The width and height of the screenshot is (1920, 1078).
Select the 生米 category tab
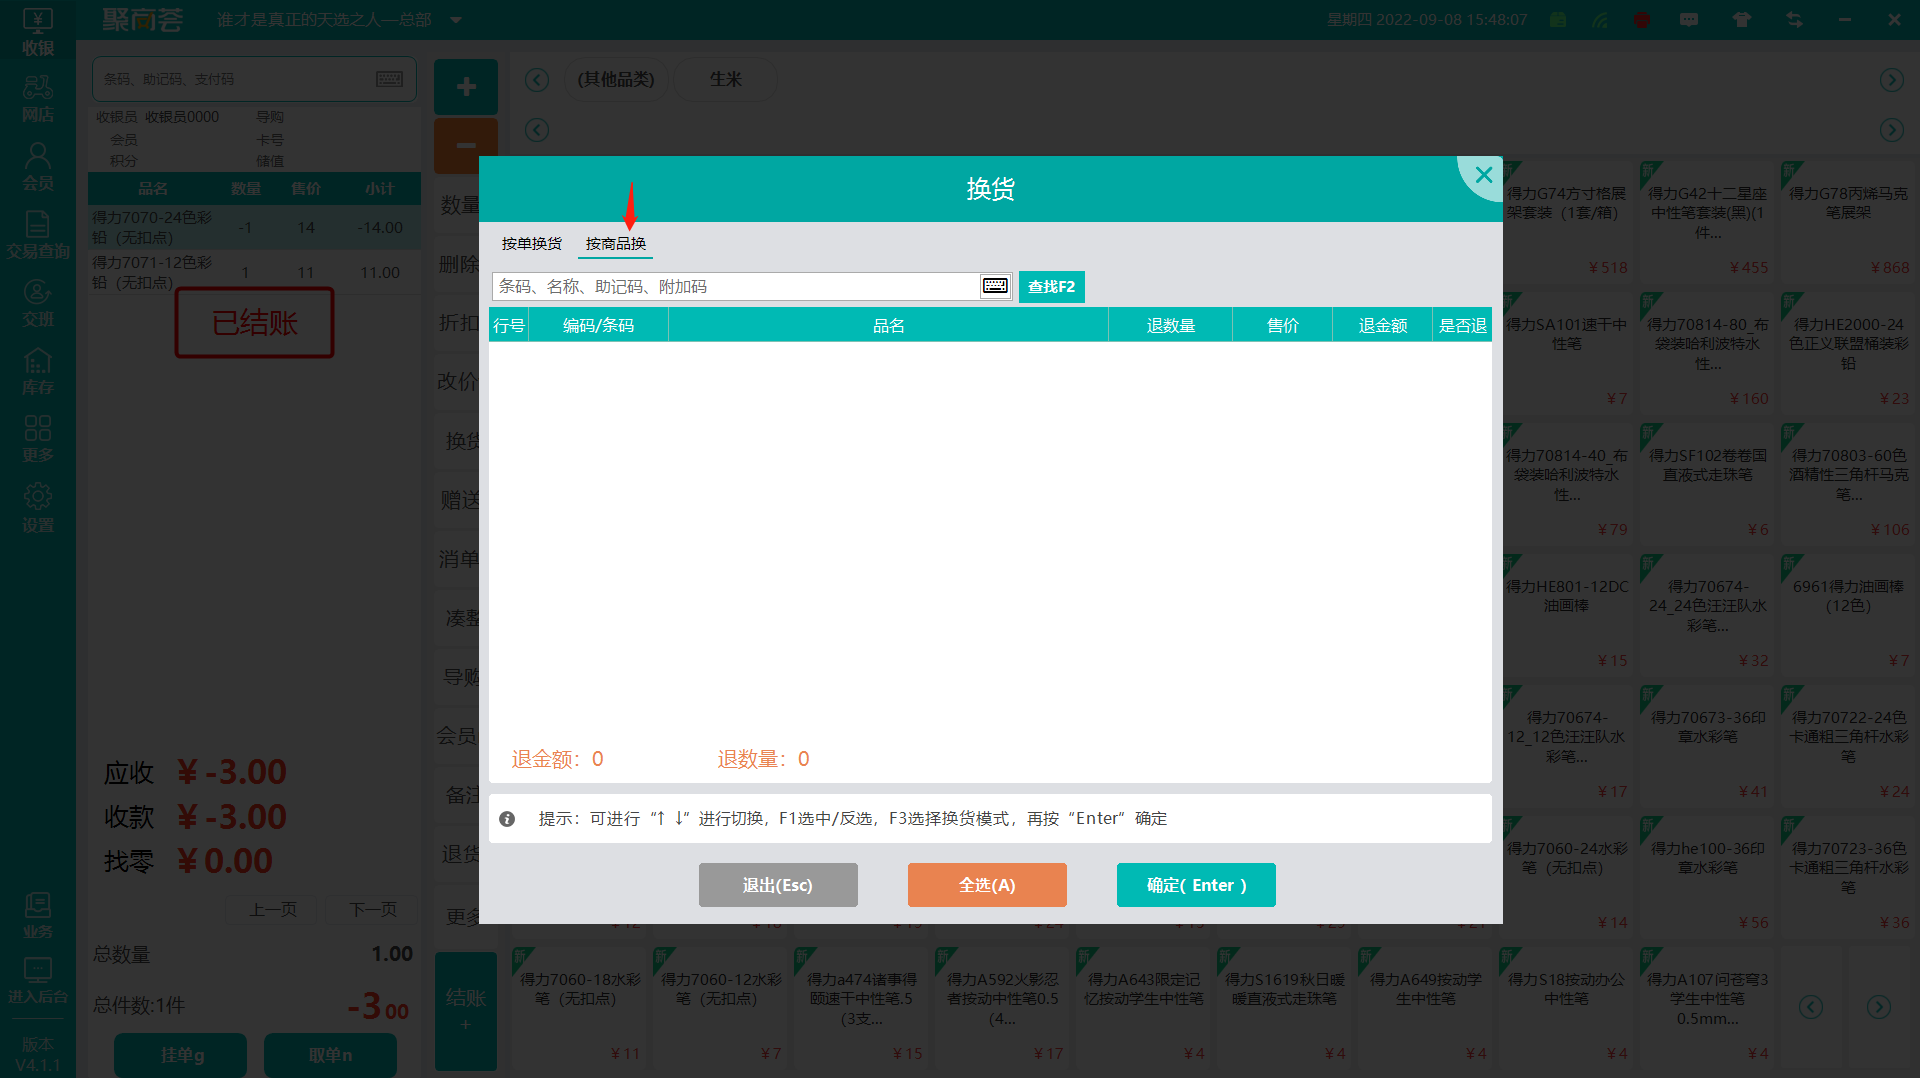pyautogui.click(x=725, y=79)
